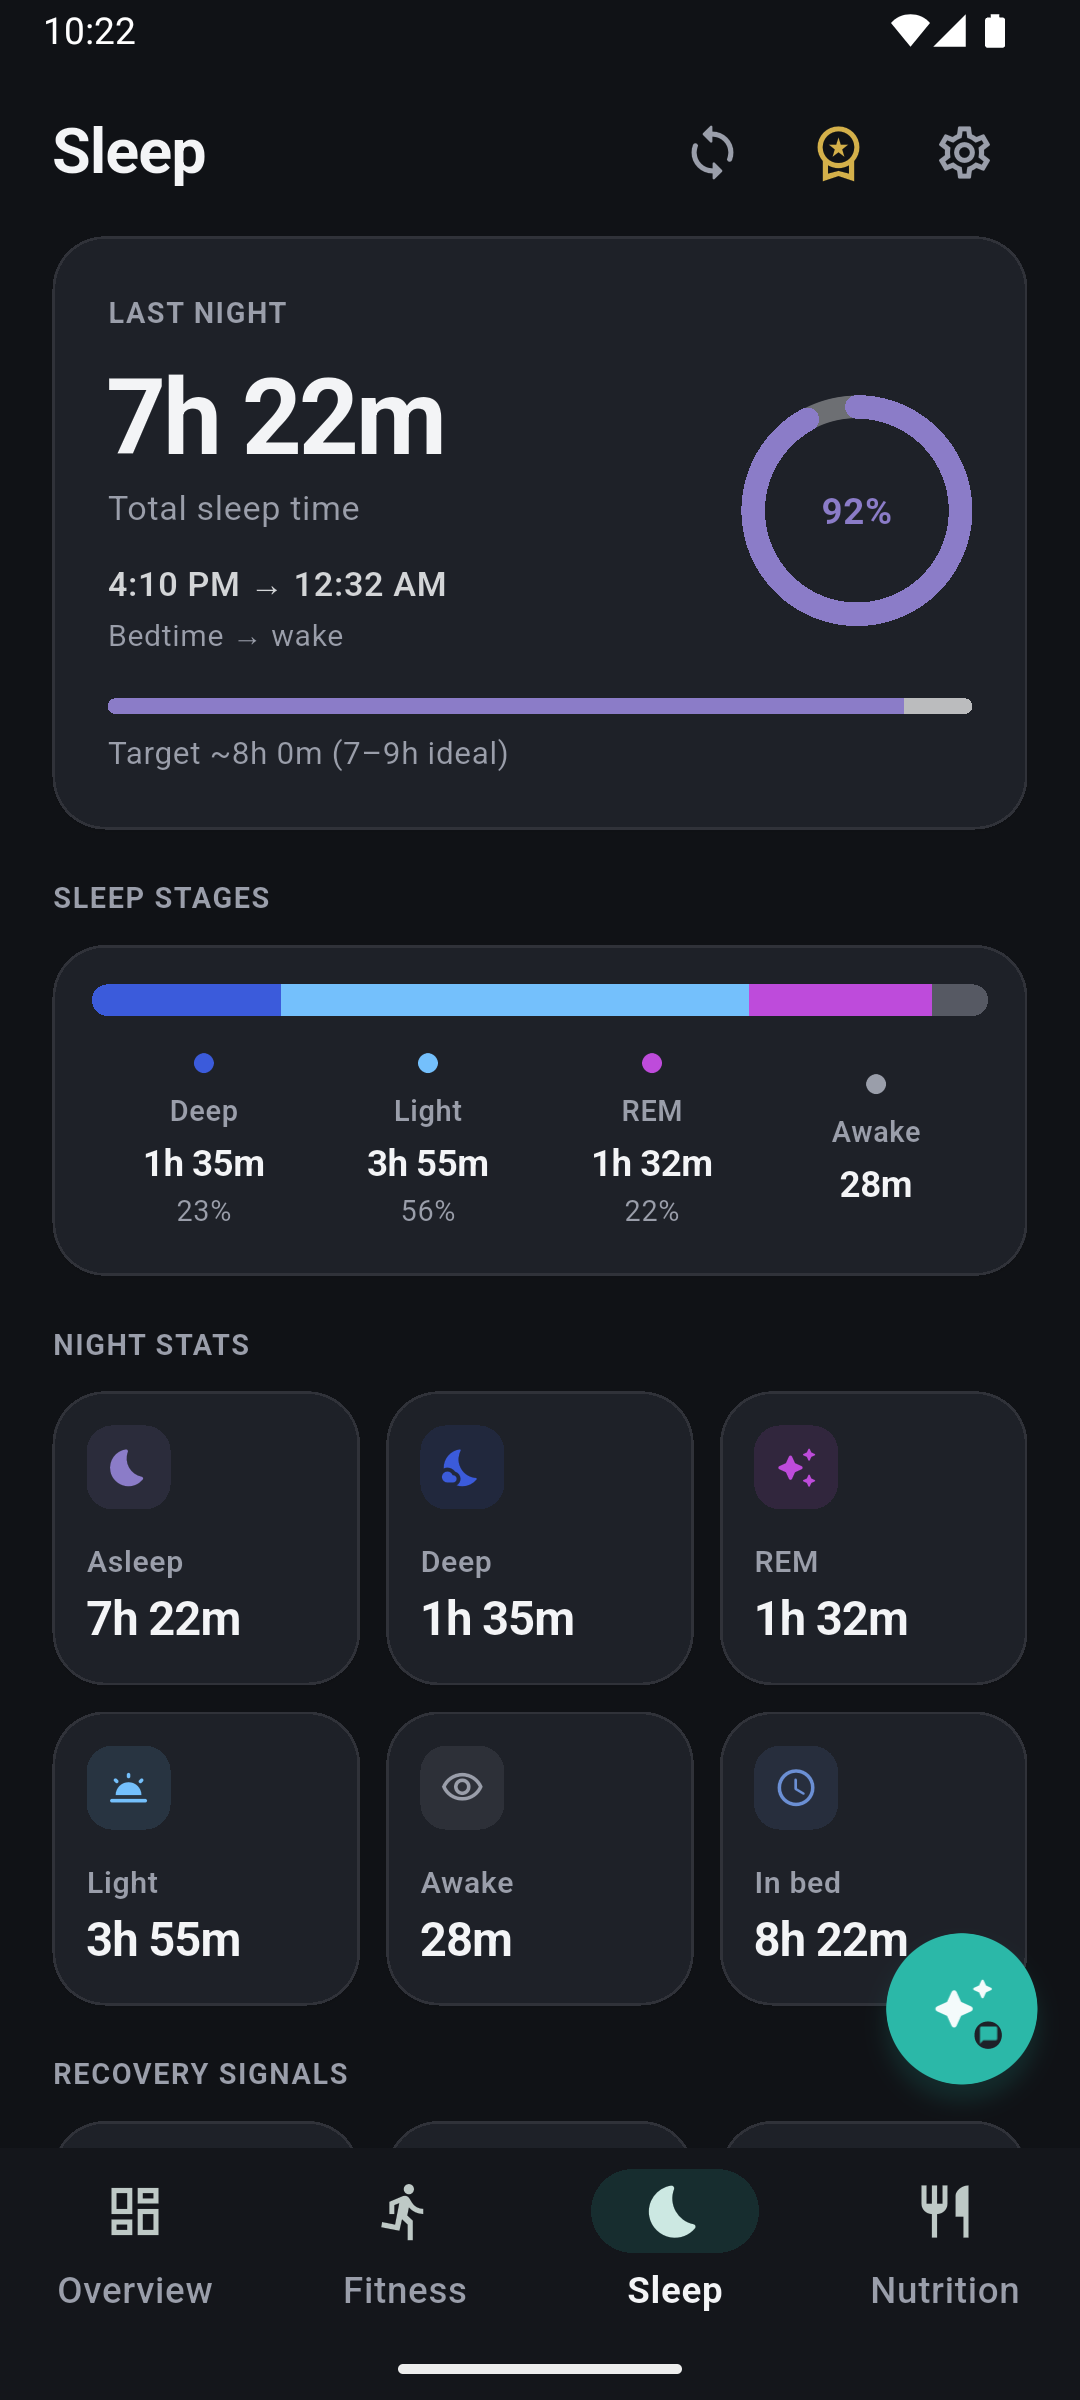The width and height of the screenshot is (1080, 2400).
Task: Tap the Deep sleep icon in Night Stats
Action: coord(462,1467)
